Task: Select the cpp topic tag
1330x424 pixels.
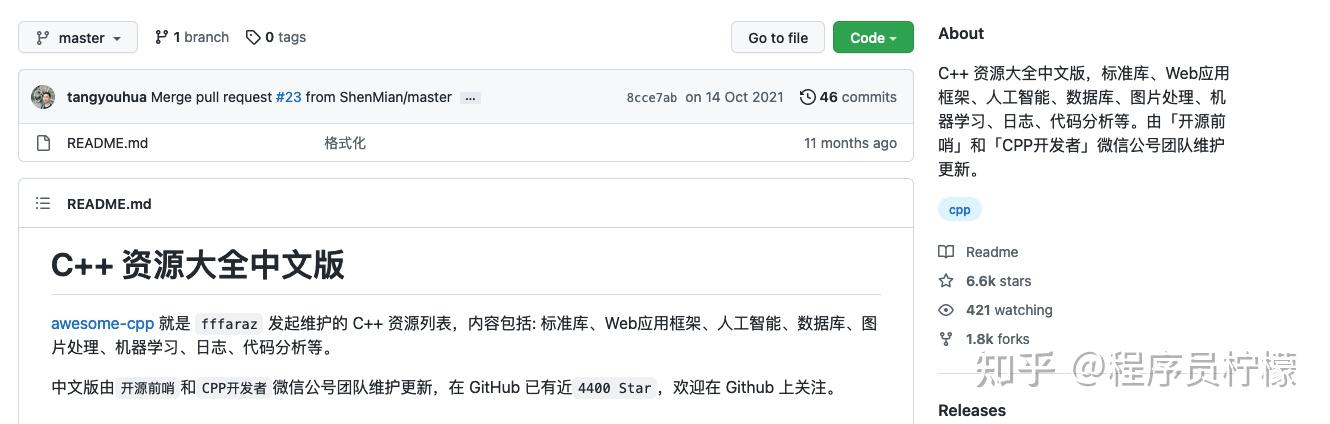Action: [x=959, y=209]
